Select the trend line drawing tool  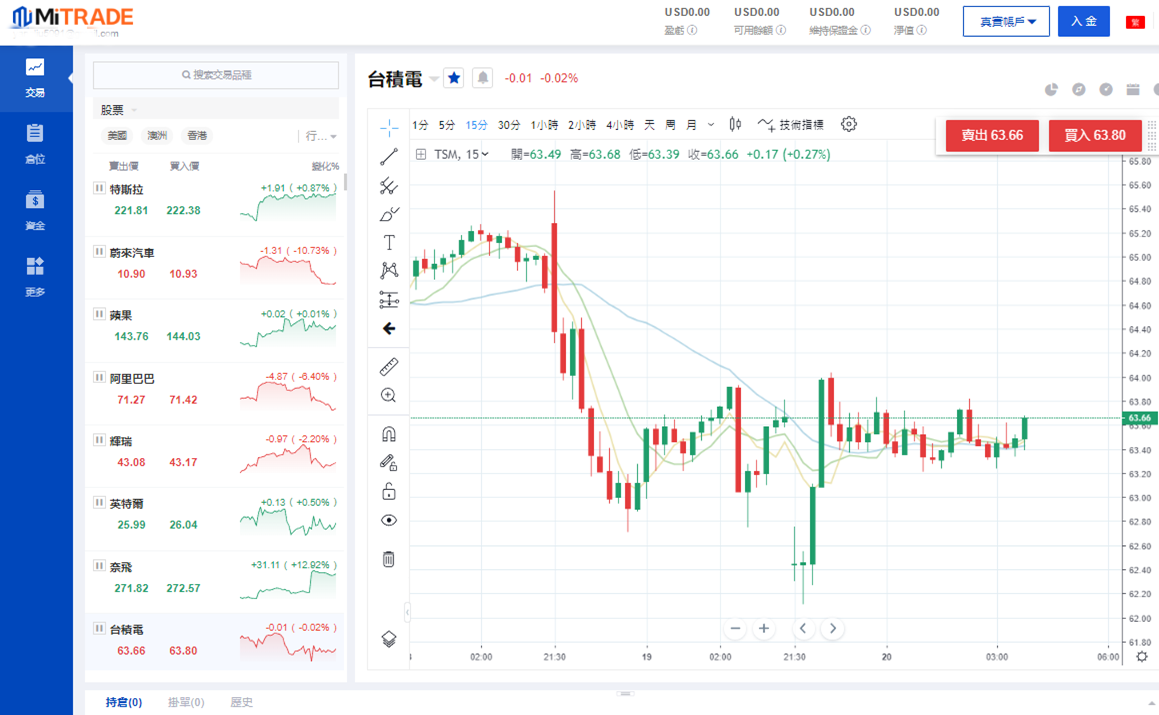coord(389,156)
